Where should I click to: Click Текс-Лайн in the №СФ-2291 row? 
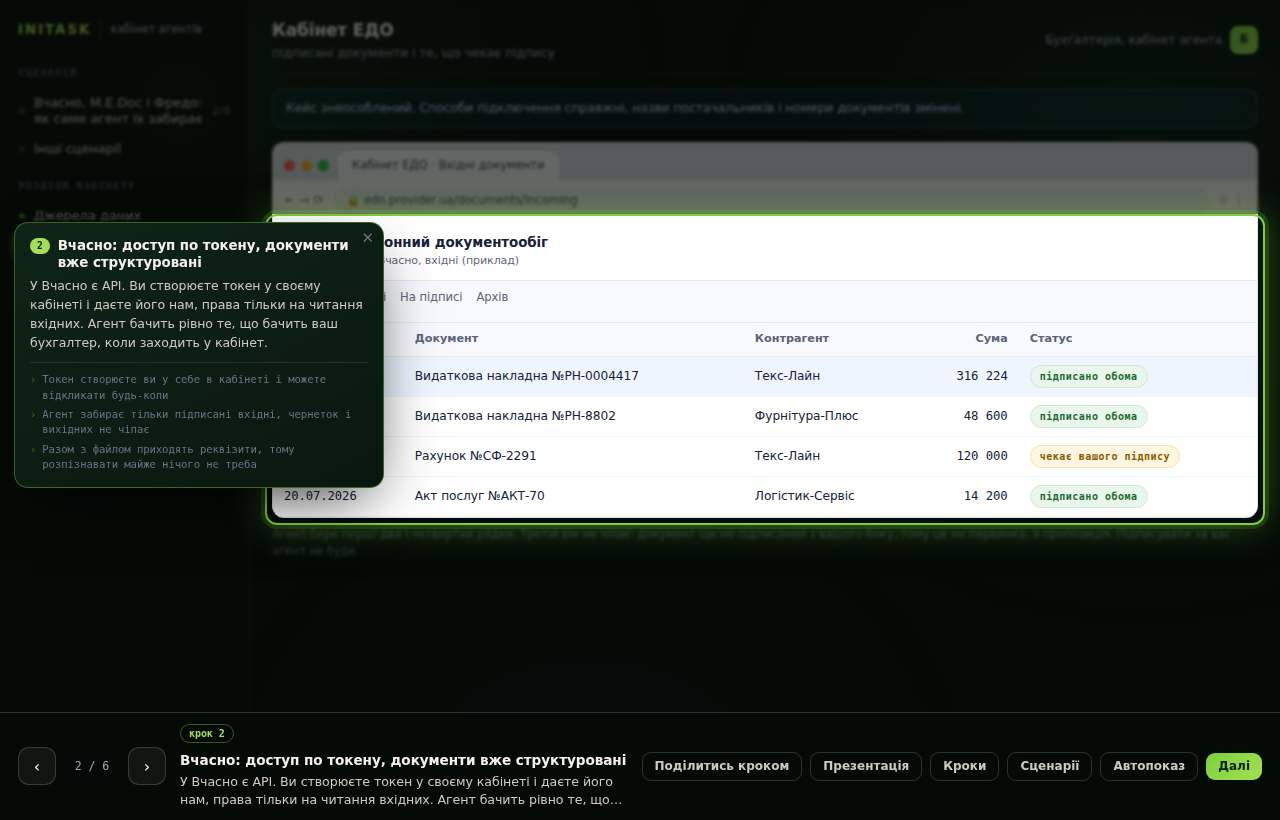787,456
